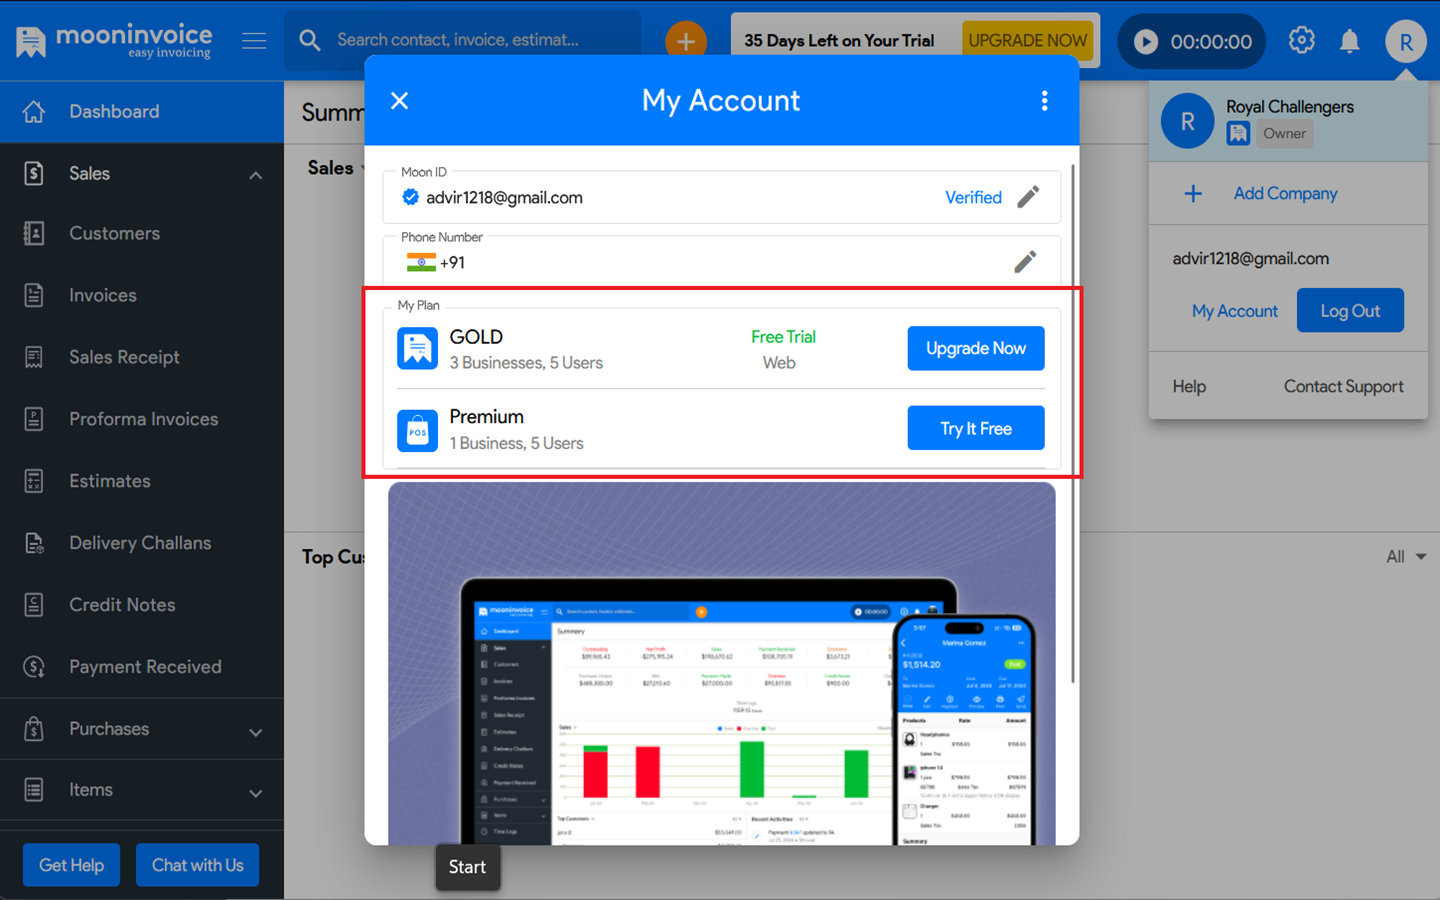Collapse the Sales sidebar section
Screen dimensions: 1440x900
pyautogui.click(x=255, y=175)
